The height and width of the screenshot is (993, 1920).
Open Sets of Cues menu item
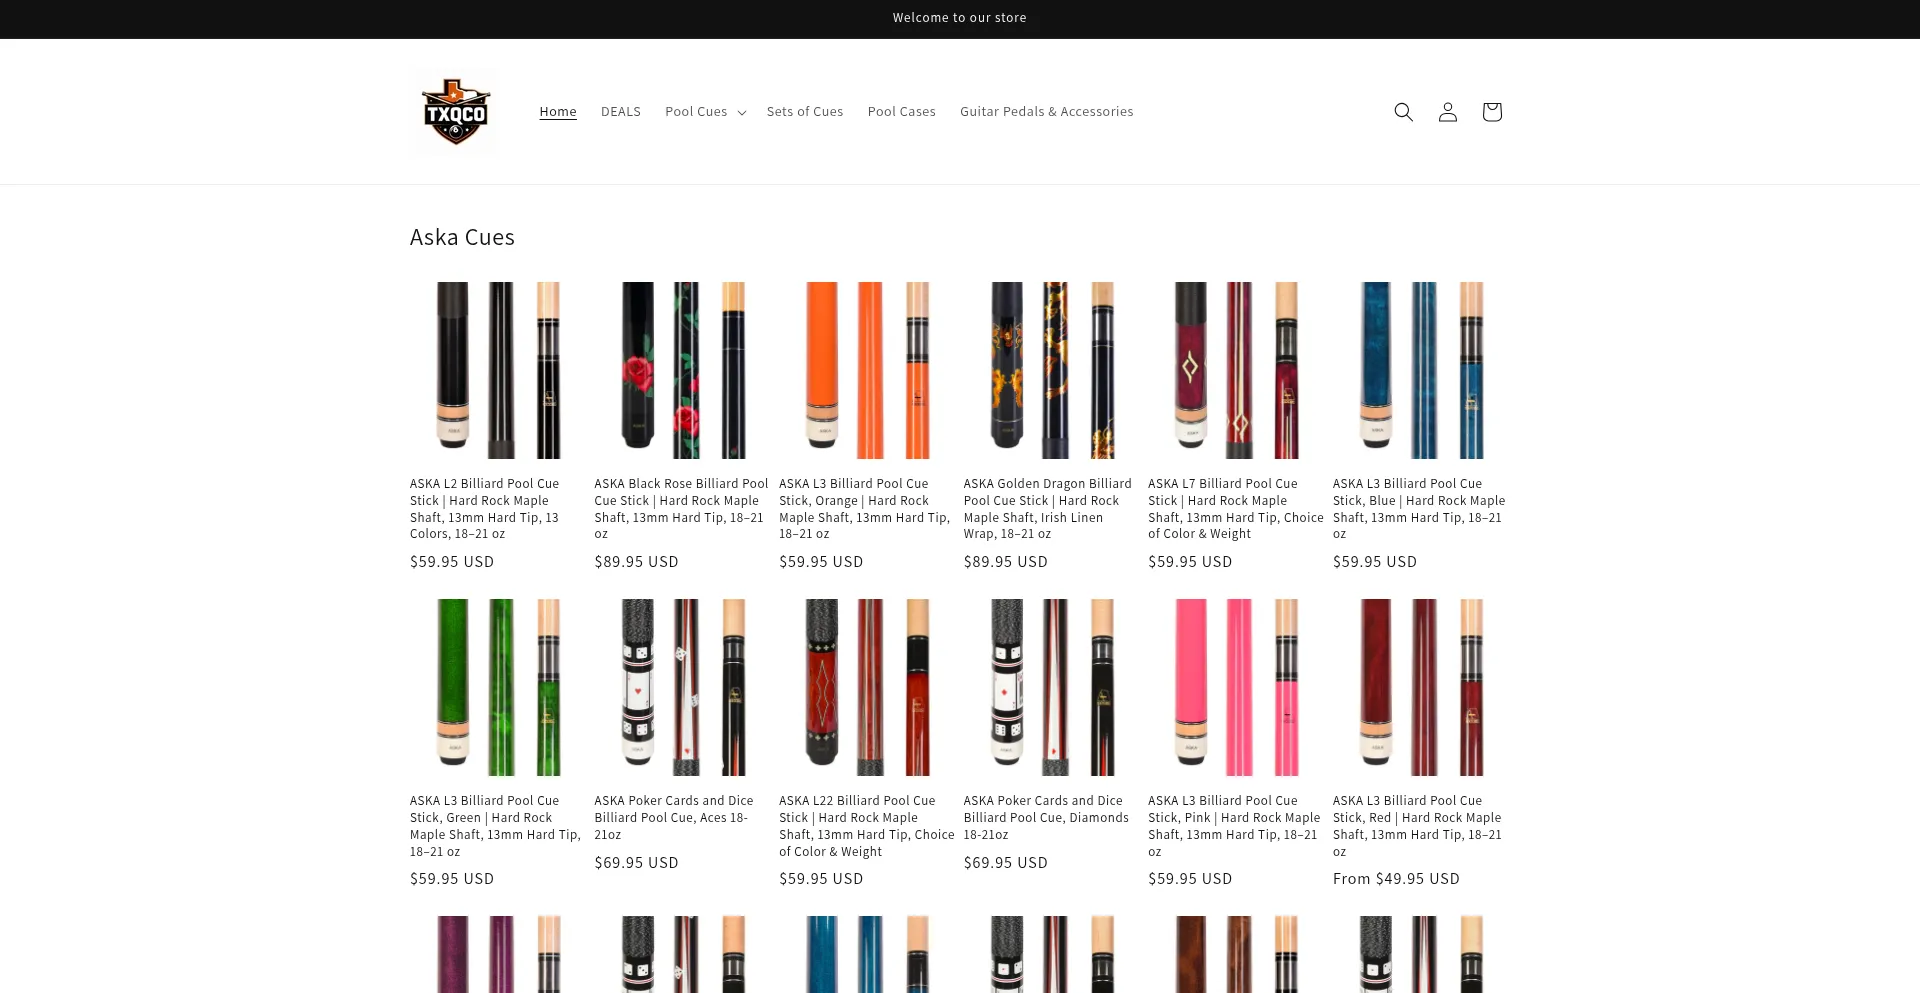(805, 112)
